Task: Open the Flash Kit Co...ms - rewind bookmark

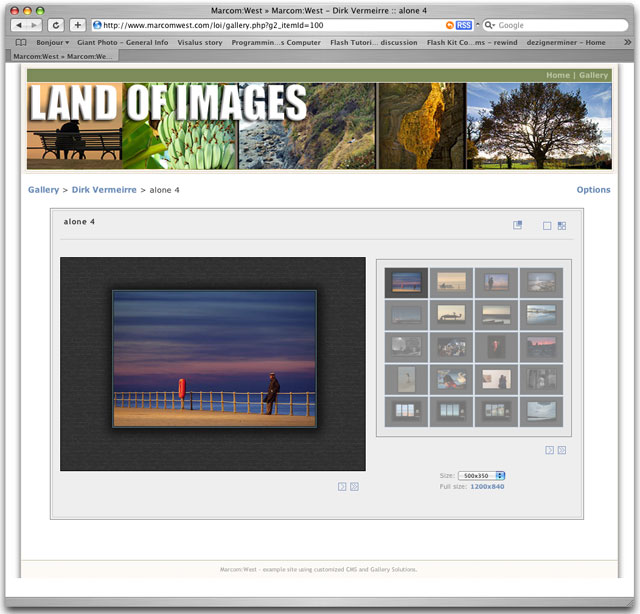Action: 472,42
